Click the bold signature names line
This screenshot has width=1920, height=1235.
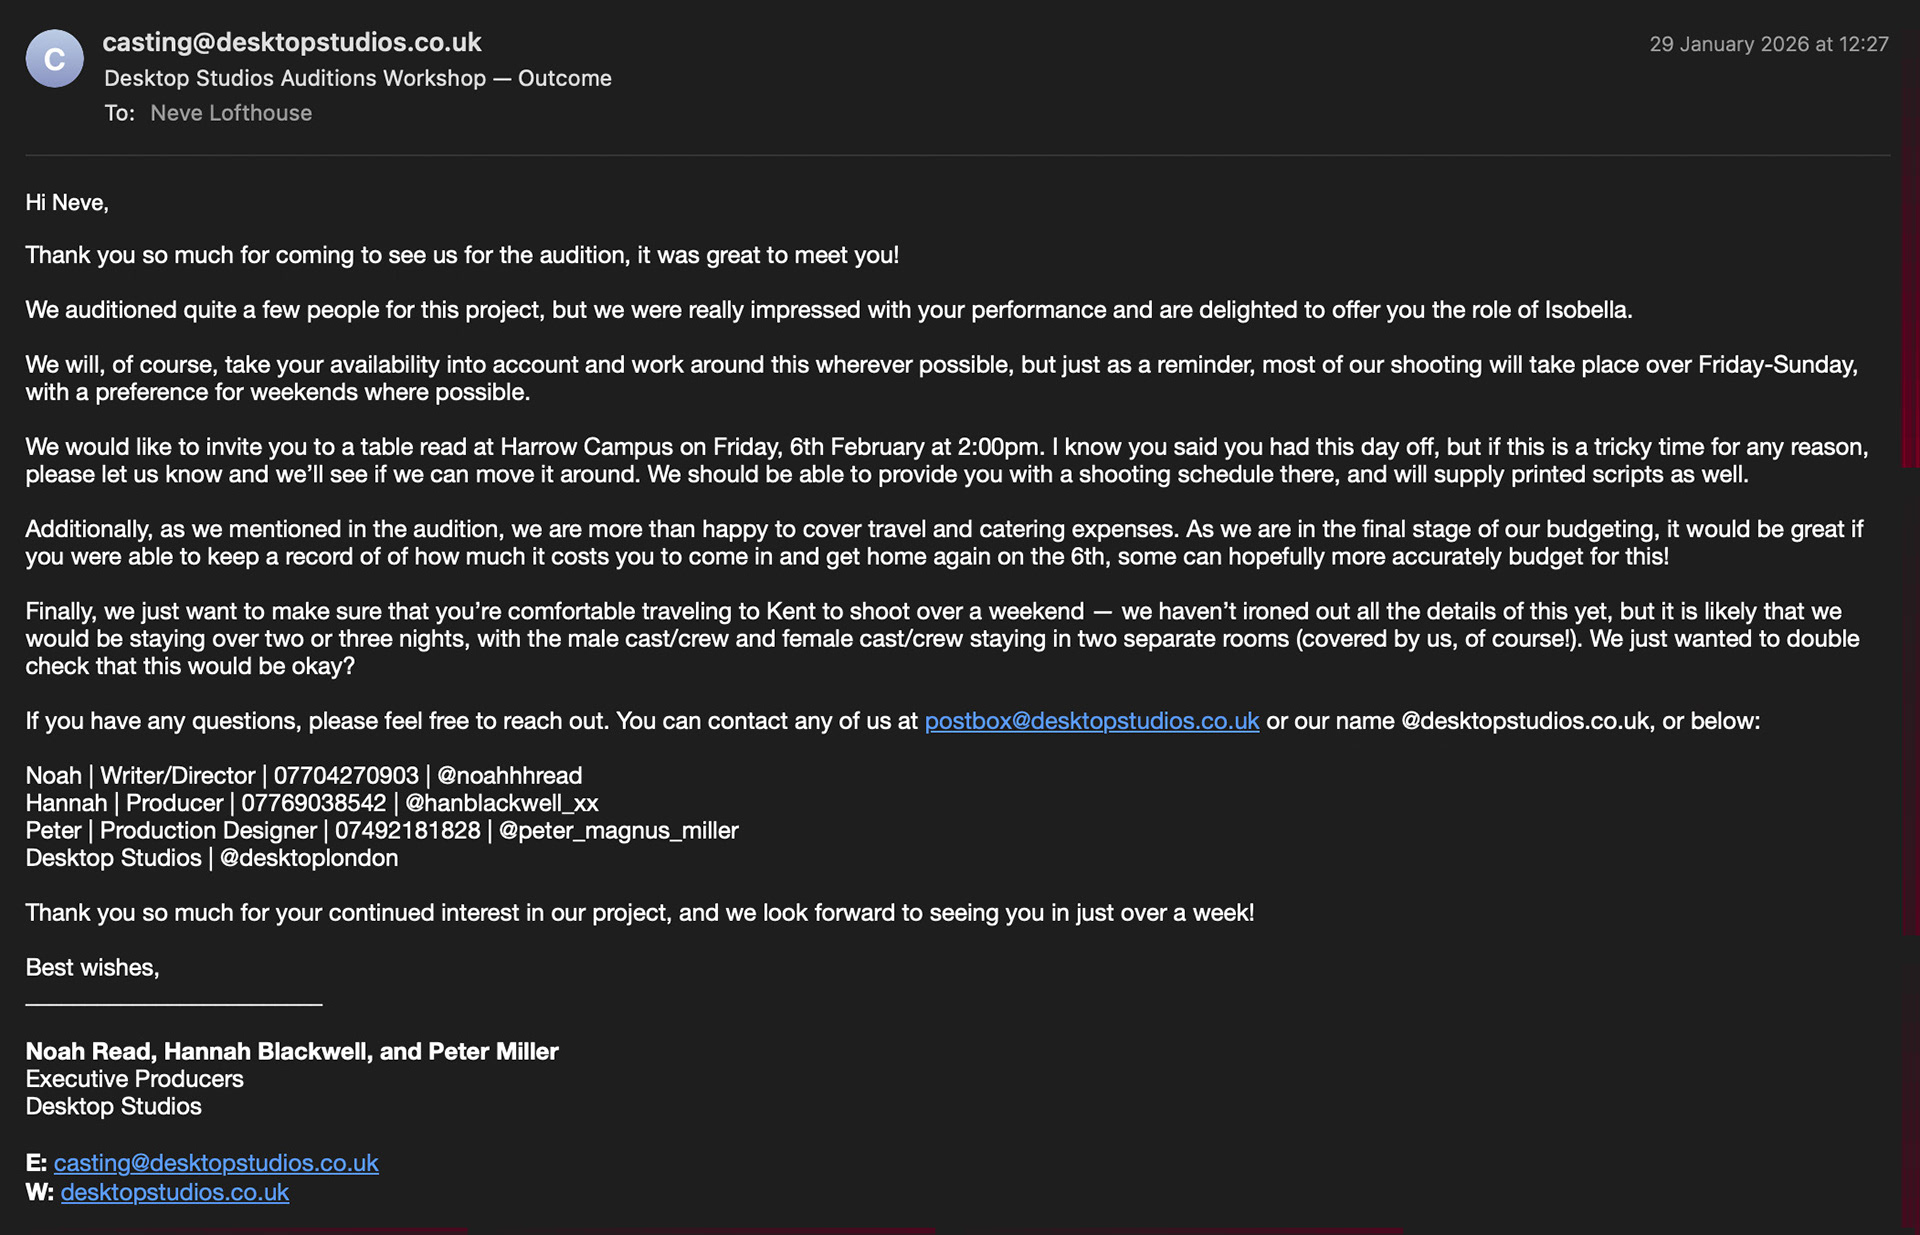point(292,1052)
